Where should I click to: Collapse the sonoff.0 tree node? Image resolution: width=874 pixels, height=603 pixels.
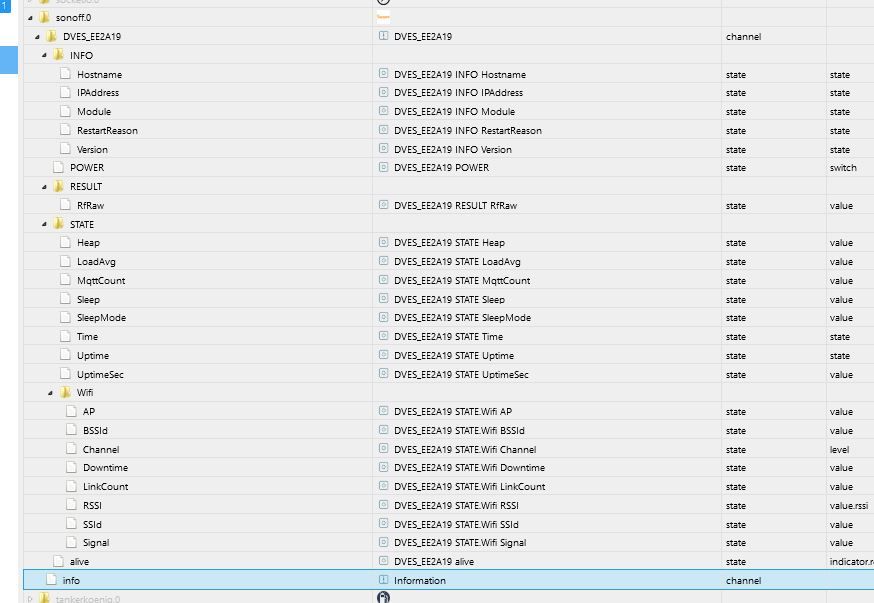(30, 18)
